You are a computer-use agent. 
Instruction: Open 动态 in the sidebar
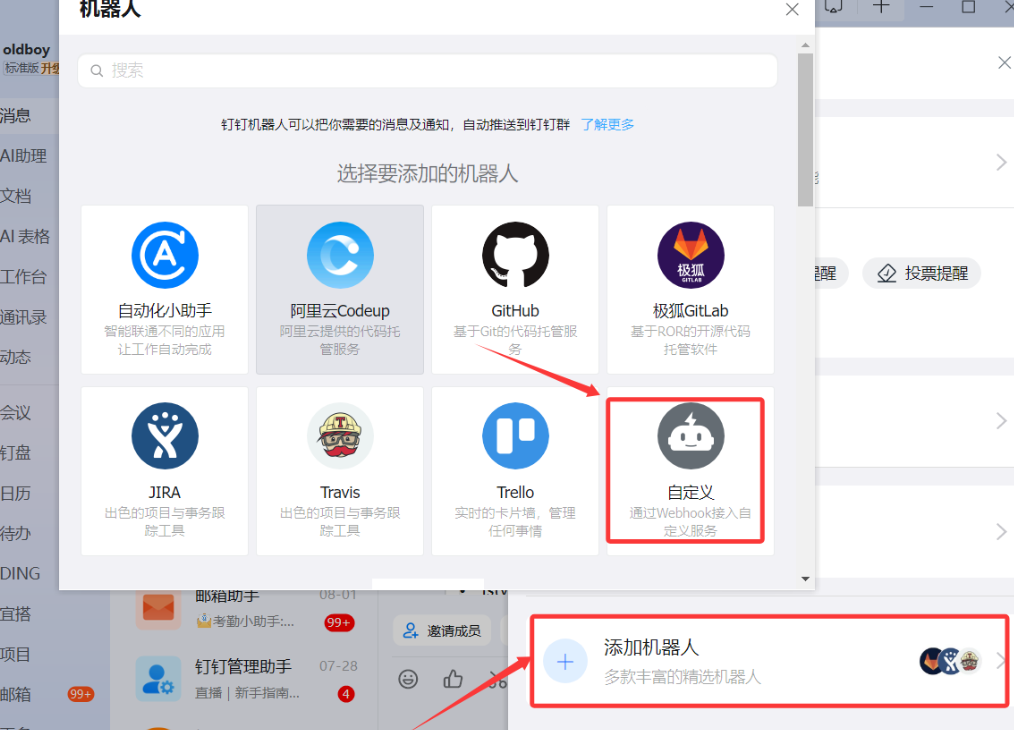(x=16, y=357)
